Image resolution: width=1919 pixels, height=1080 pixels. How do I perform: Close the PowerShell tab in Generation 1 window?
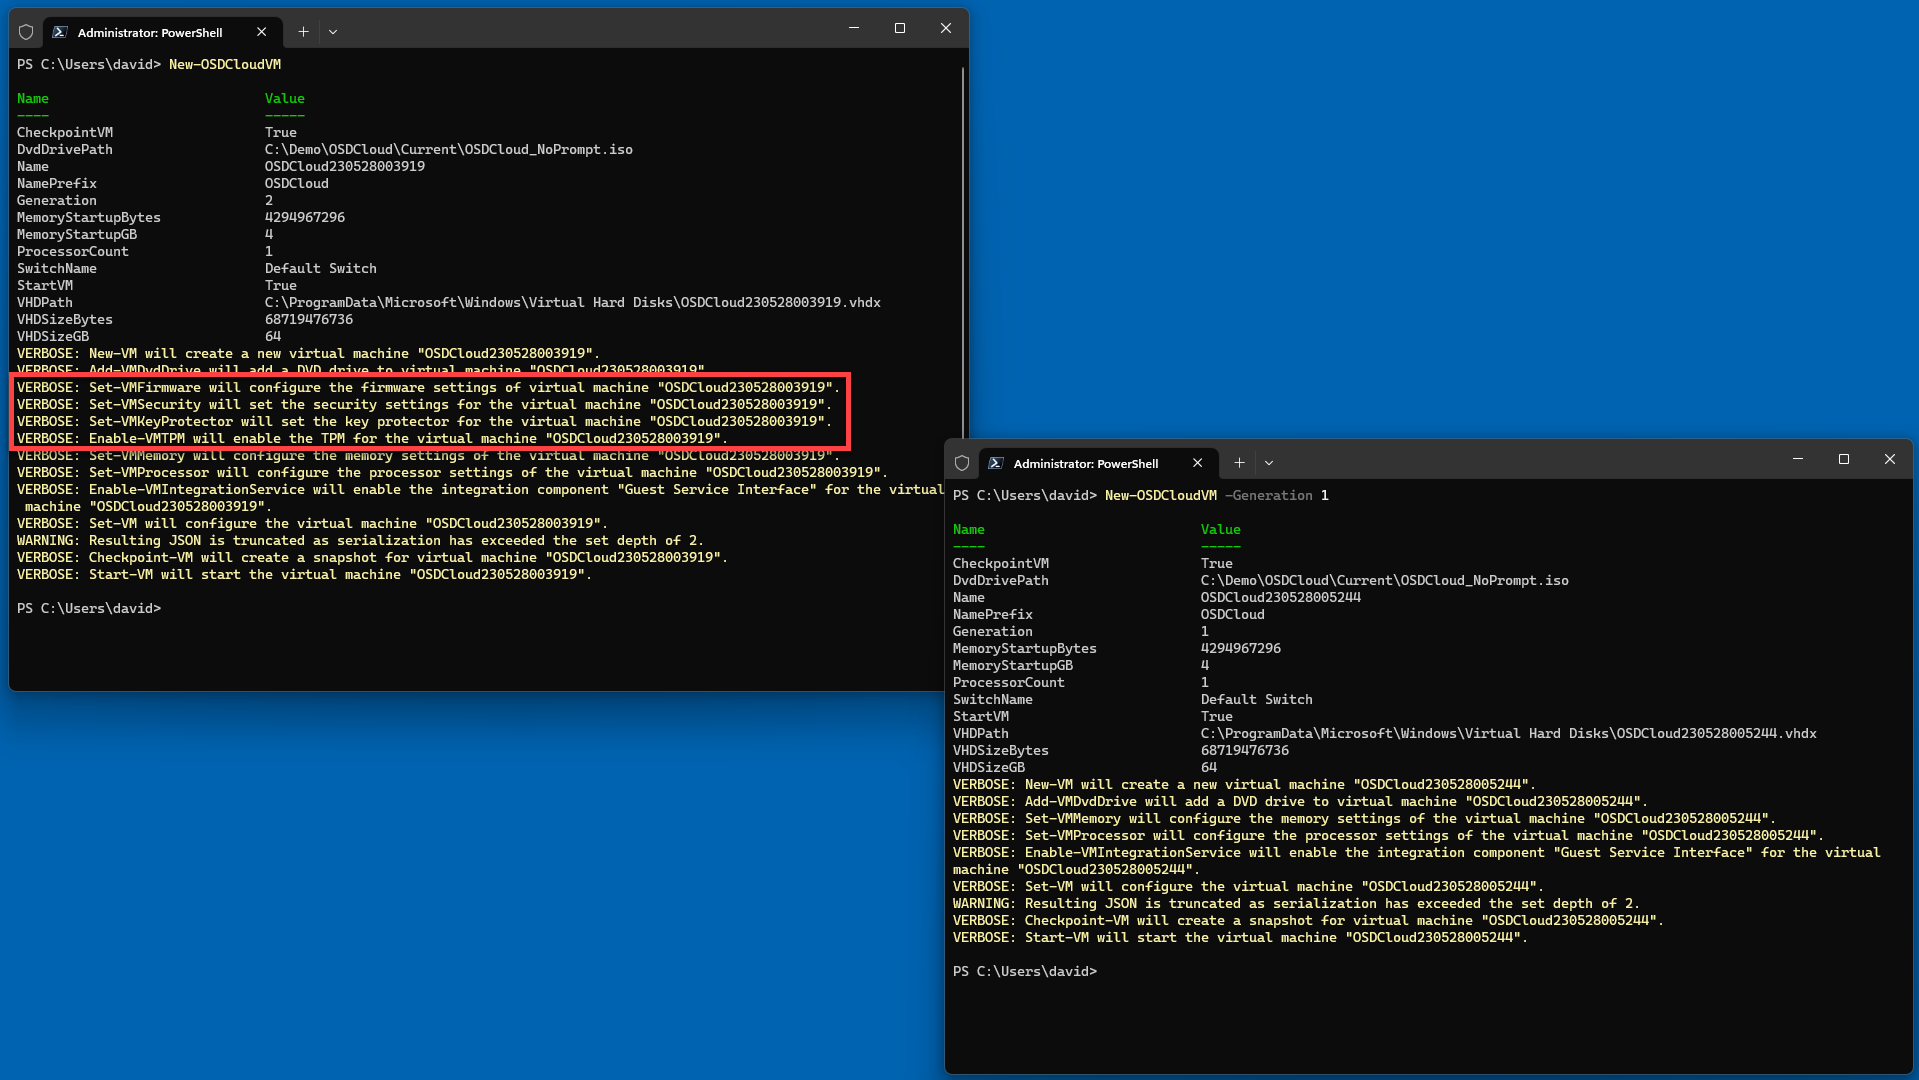click(1198, 463)
